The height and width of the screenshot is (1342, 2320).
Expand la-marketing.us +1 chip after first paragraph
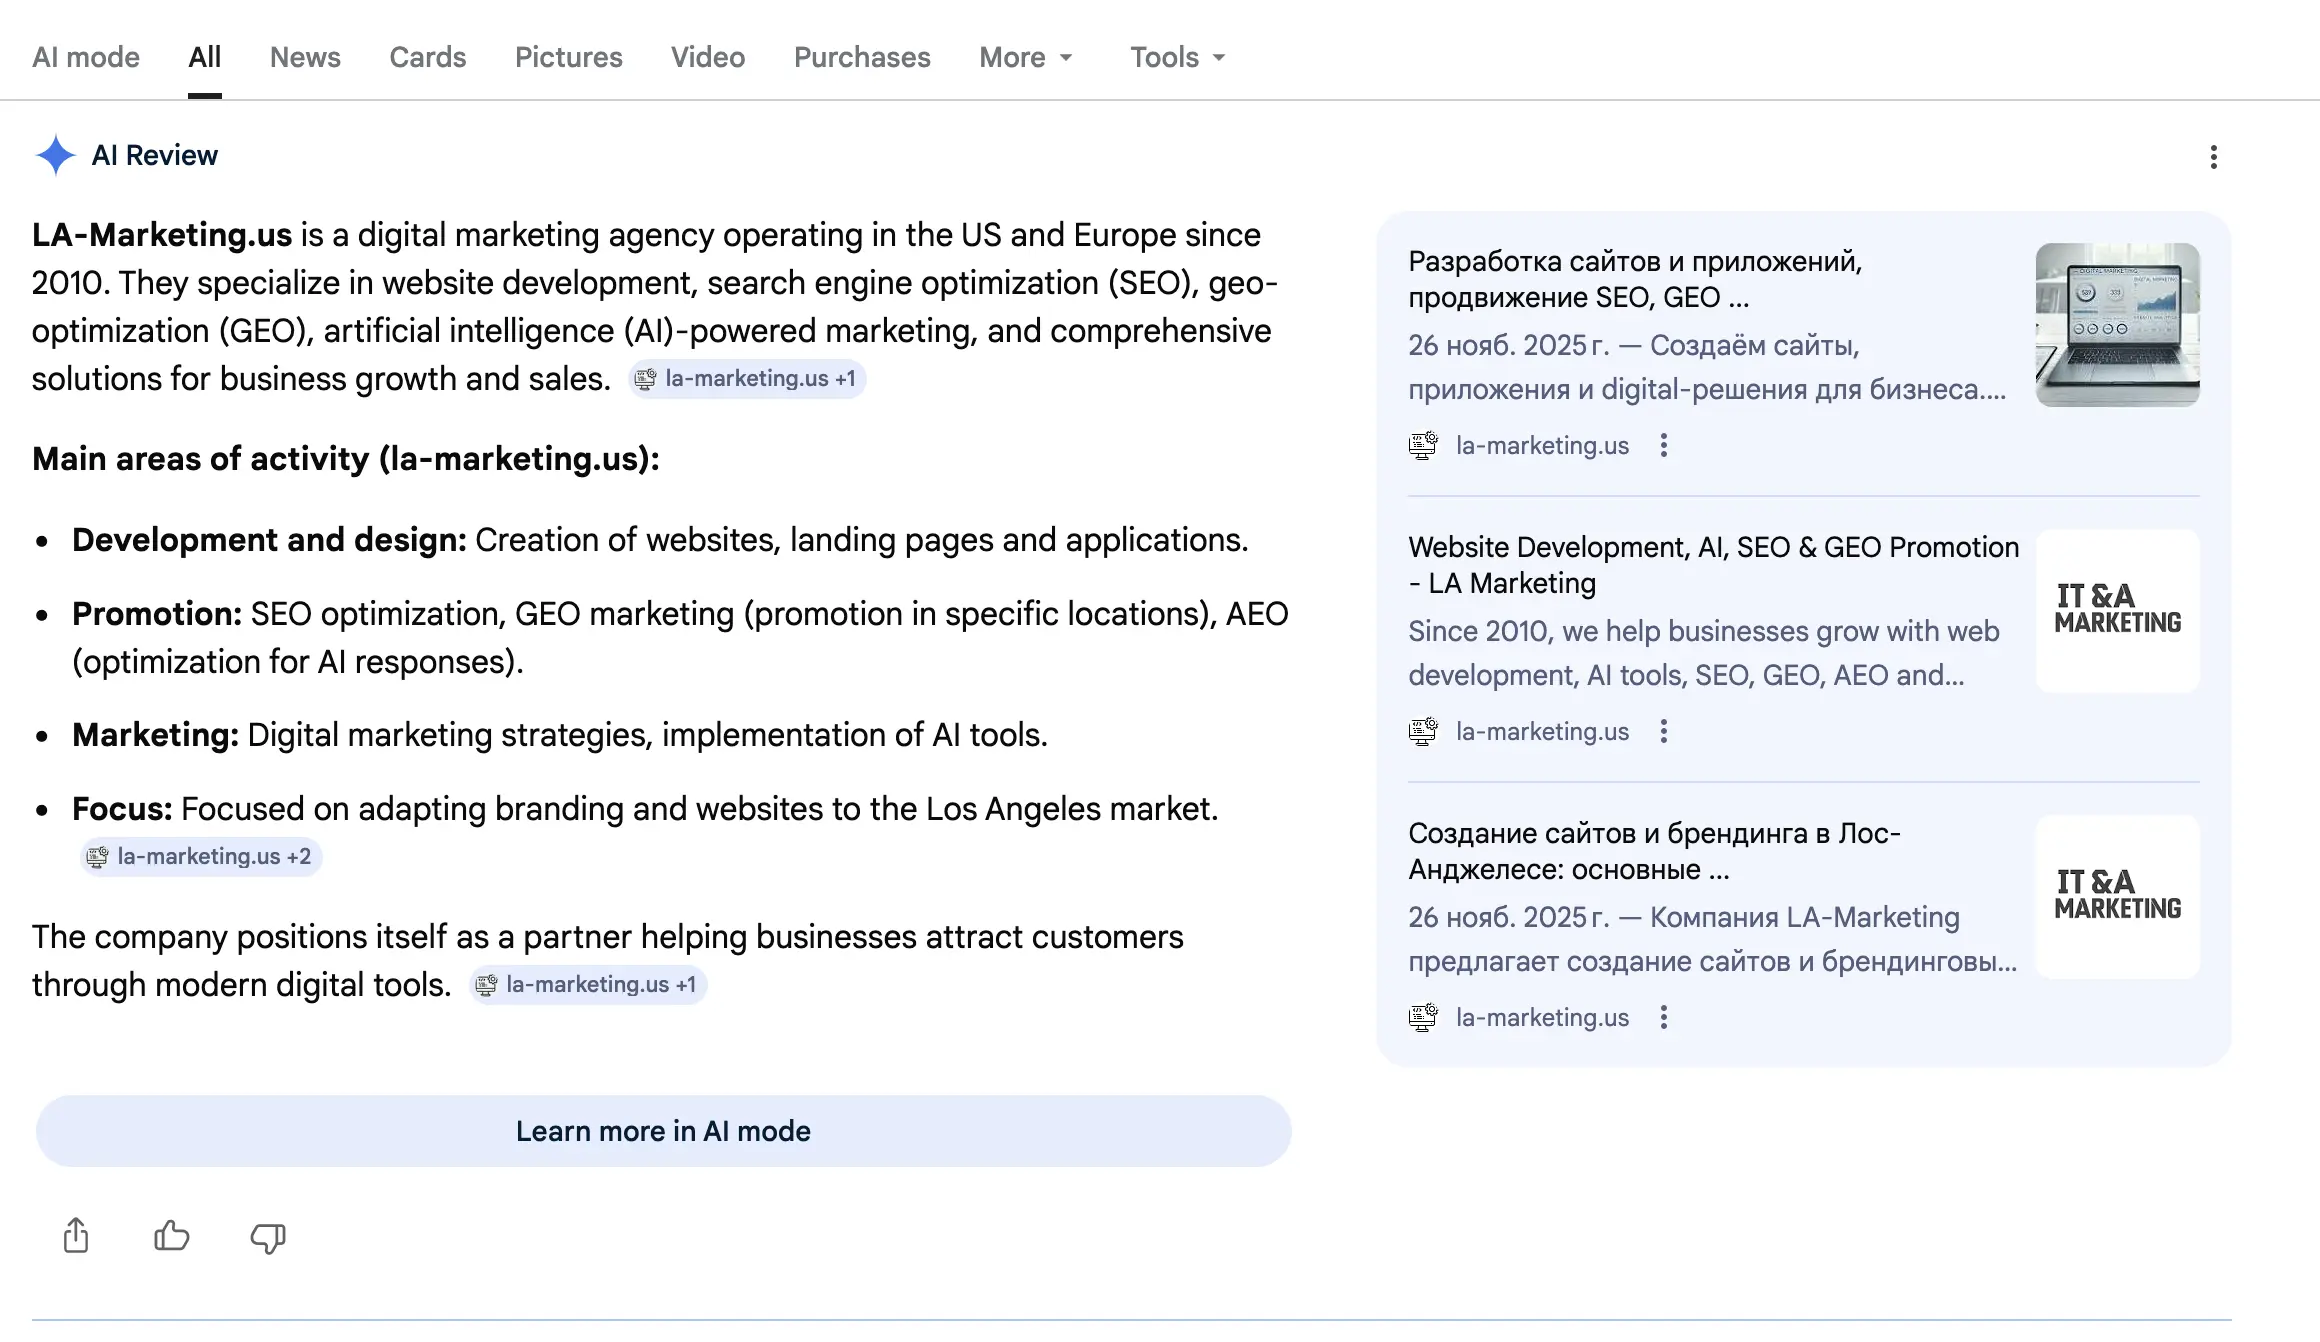coord(747,379)
